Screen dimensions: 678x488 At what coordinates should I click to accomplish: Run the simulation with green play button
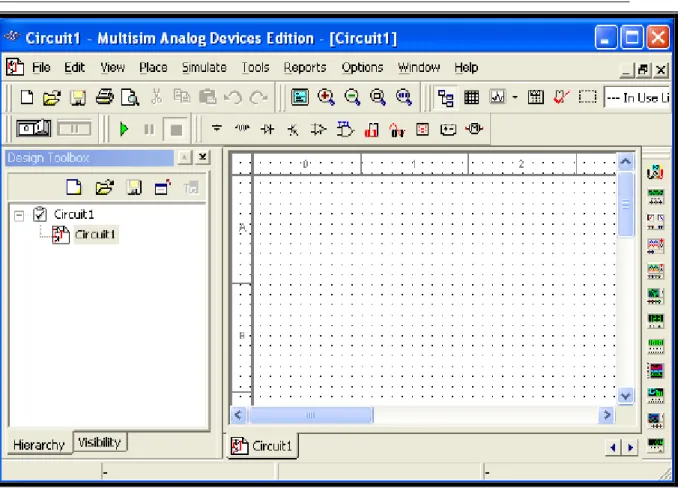(x=124, y=129)
